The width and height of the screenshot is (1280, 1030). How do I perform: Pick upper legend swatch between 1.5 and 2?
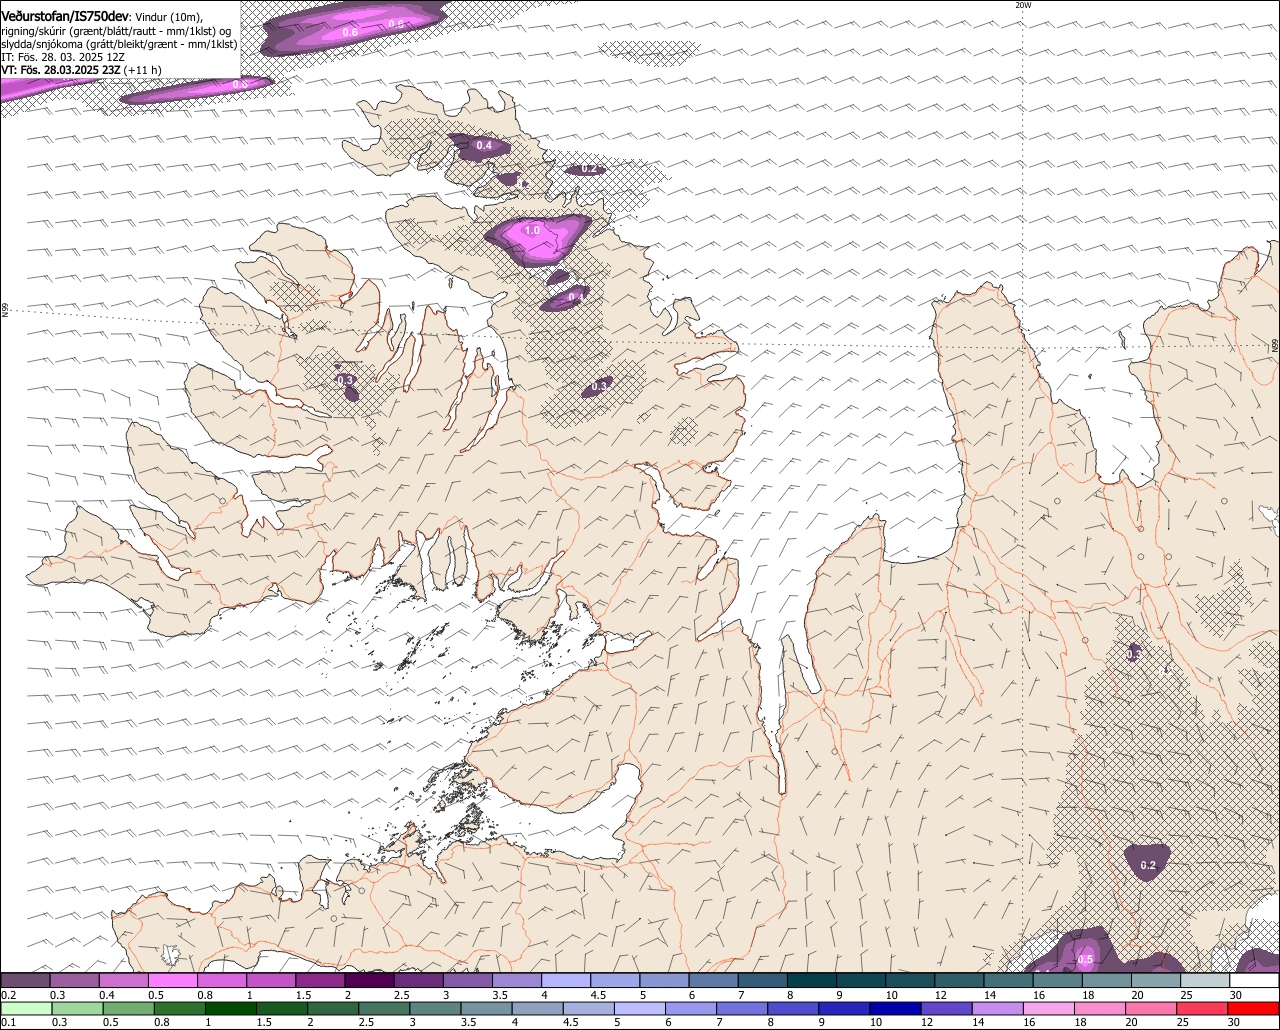(320, 981)
